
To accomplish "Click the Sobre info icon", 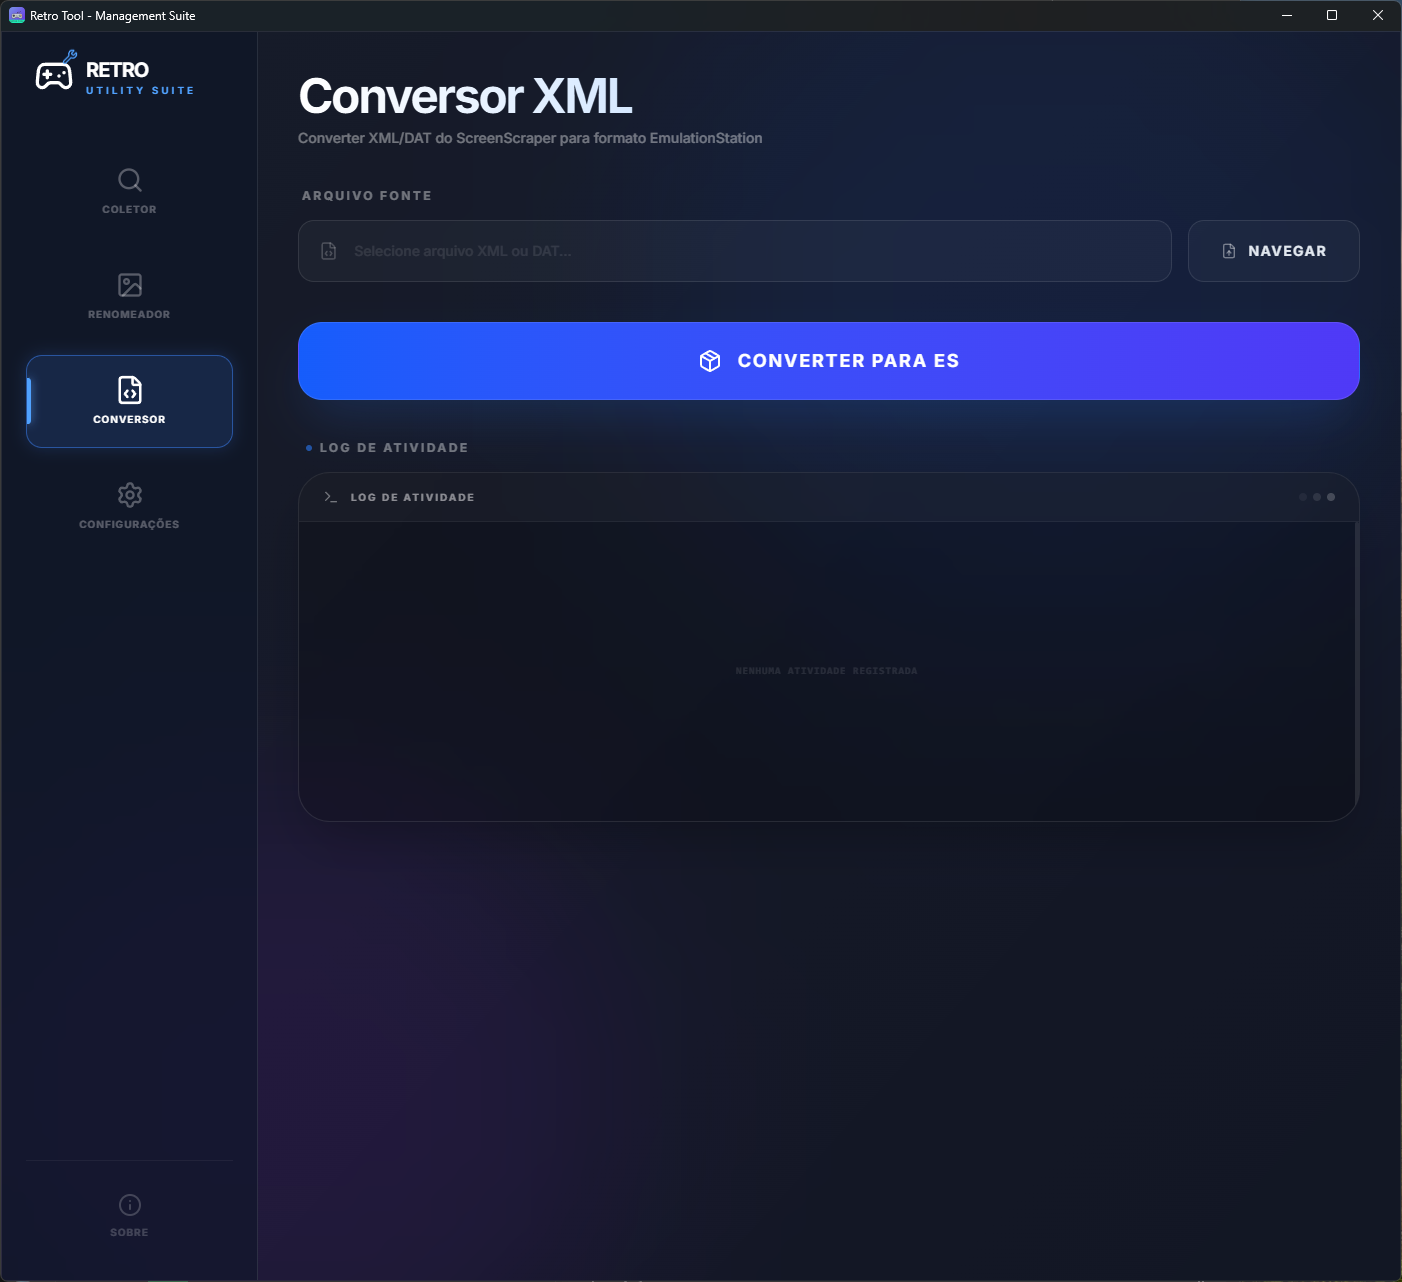I will pos(129,1205).
